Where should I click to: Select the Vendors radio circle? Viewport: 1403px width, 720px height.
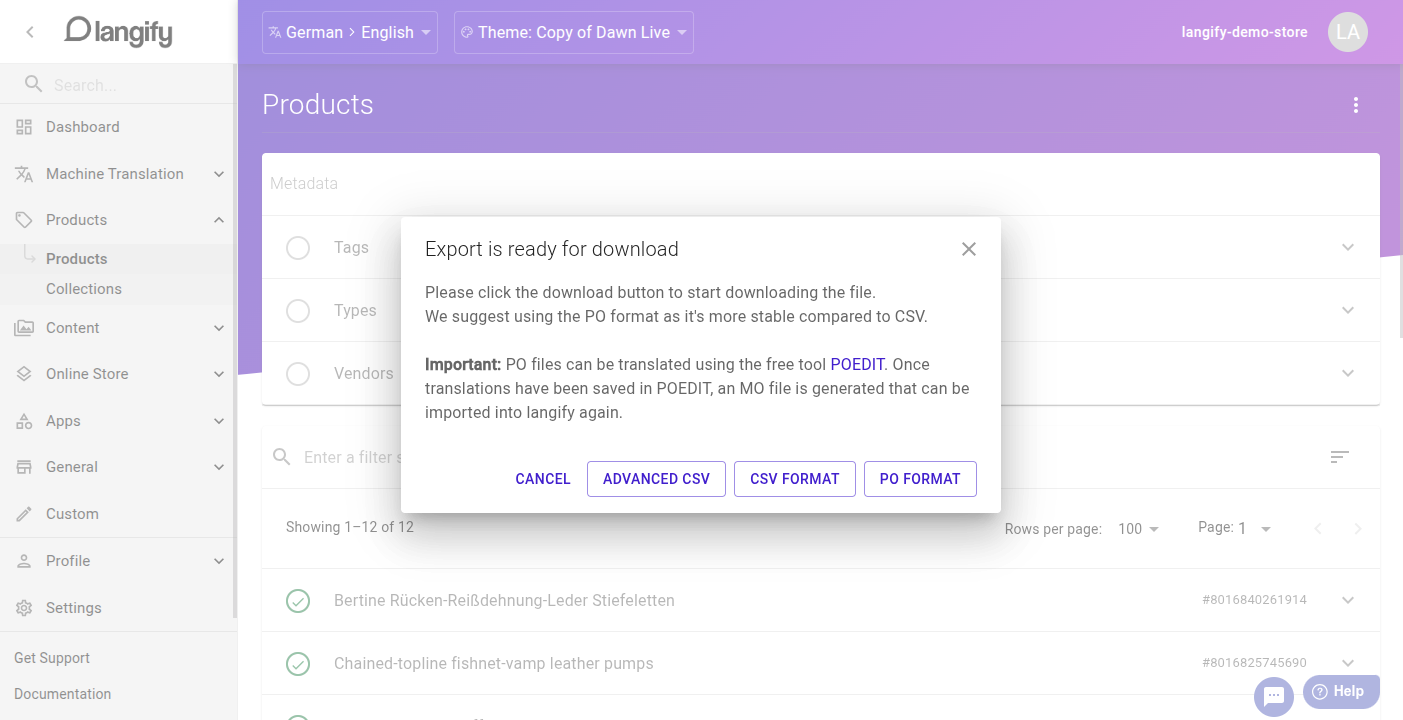point(298,373)
